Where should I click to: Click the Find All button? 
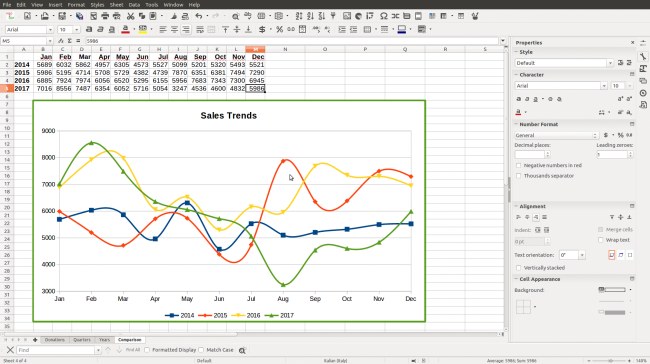(133, 350)
